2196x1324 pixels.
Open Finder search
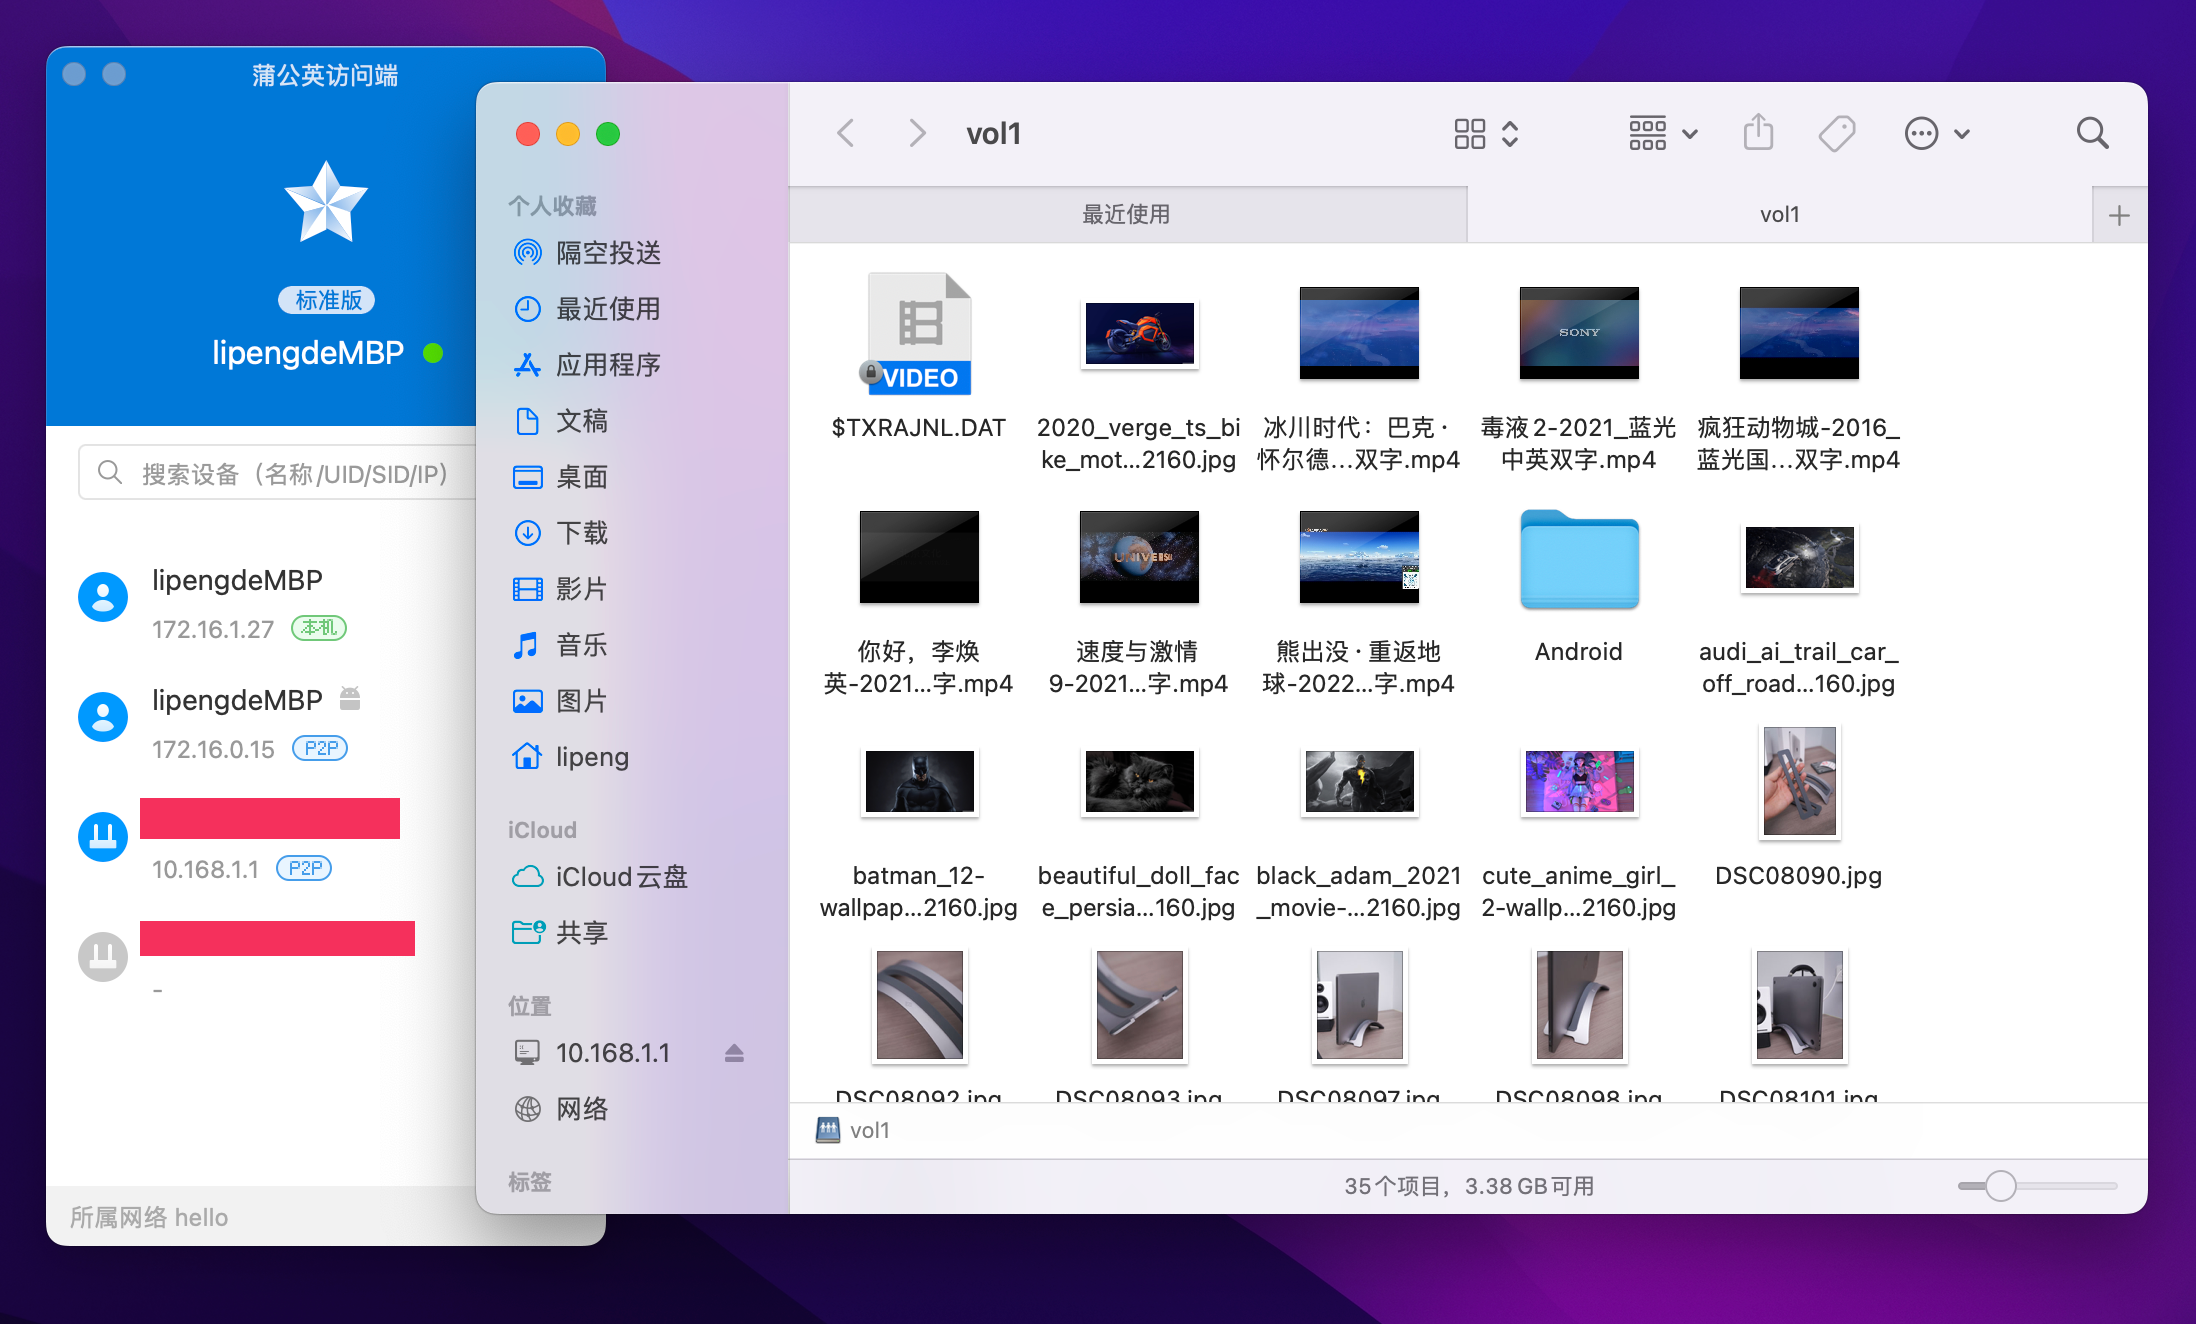pos(2092,134)
